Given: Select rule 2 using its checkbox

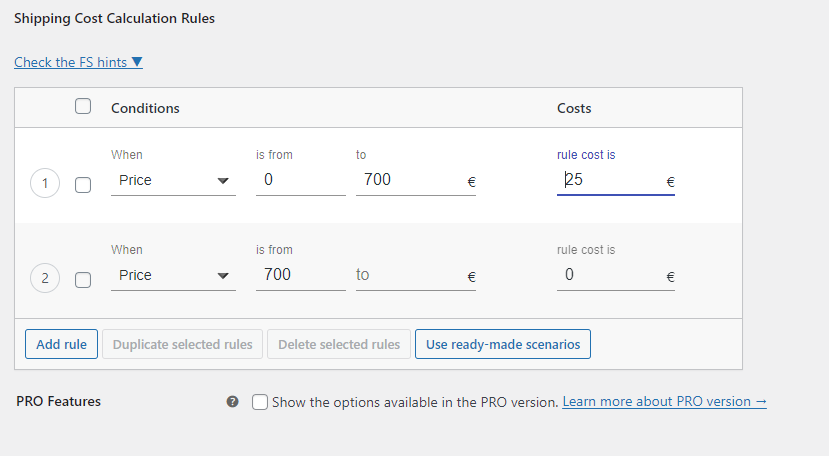Looking at the screenshot, I should tap(83, 280).
